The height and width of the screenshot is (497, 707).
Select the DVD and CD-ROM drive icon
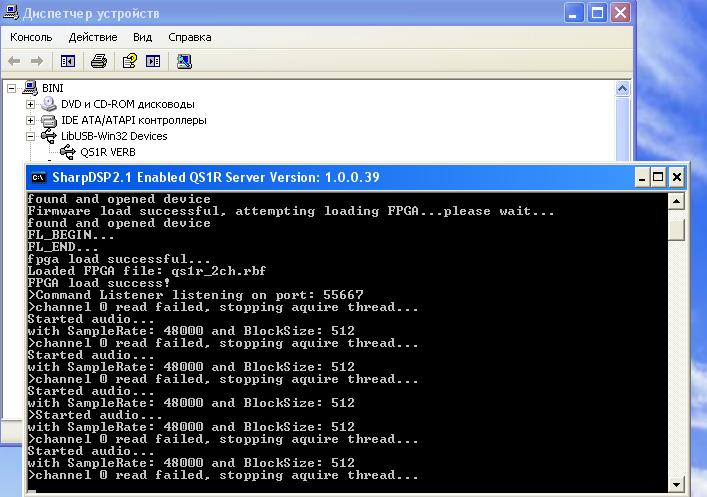coord(49,104)
